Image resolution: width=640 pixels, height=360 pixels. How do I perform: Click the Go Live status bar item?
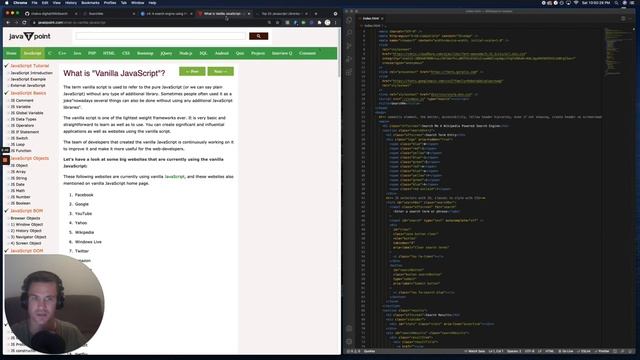pyautogui.click(x=566, y=351)
